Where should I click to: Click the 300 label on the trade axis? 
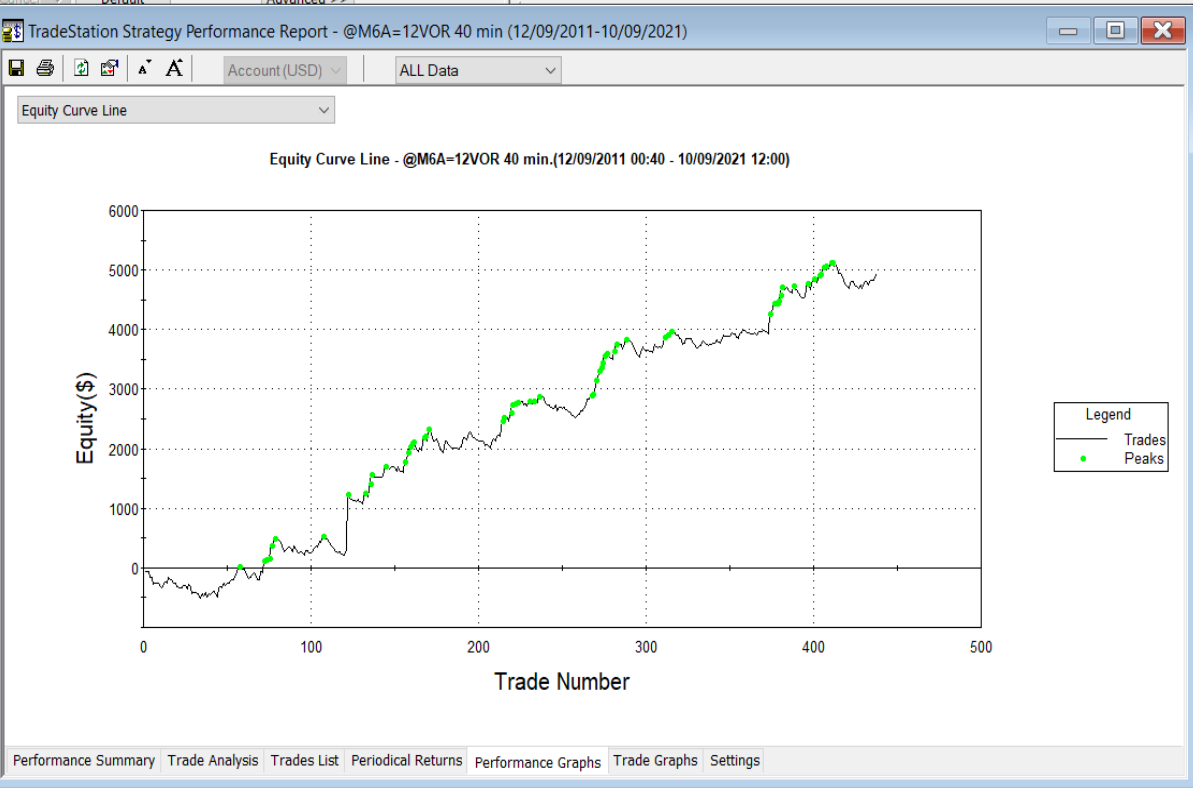coord(646,647)
